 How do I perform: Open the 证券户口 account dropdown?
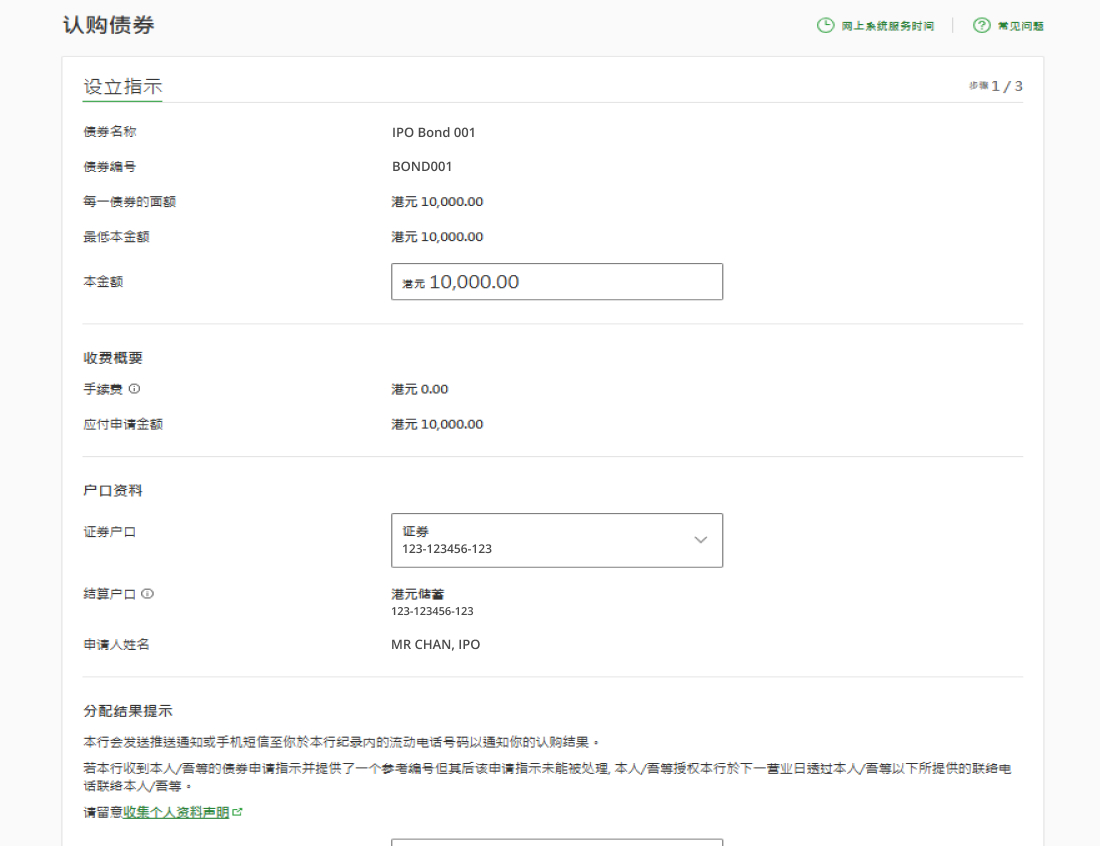pyautogui.click(x=556, y=540)
